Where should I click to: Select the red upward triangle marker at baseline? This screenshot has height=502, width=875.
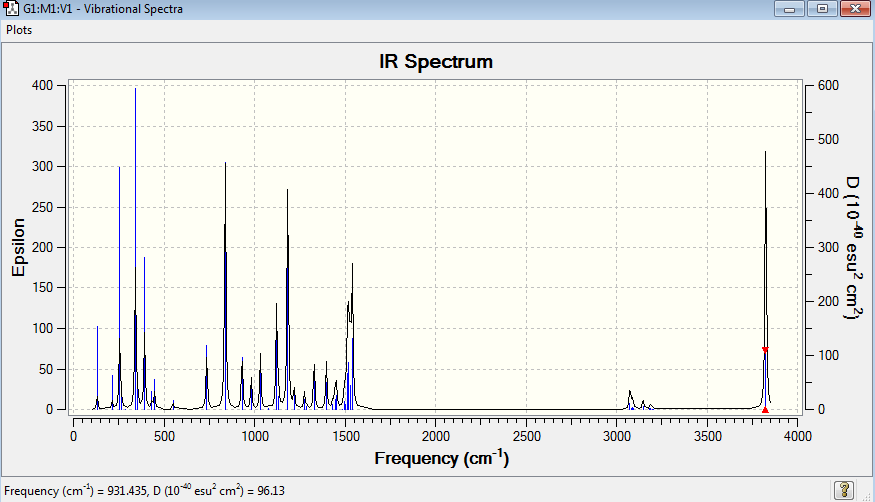point(765,410)
